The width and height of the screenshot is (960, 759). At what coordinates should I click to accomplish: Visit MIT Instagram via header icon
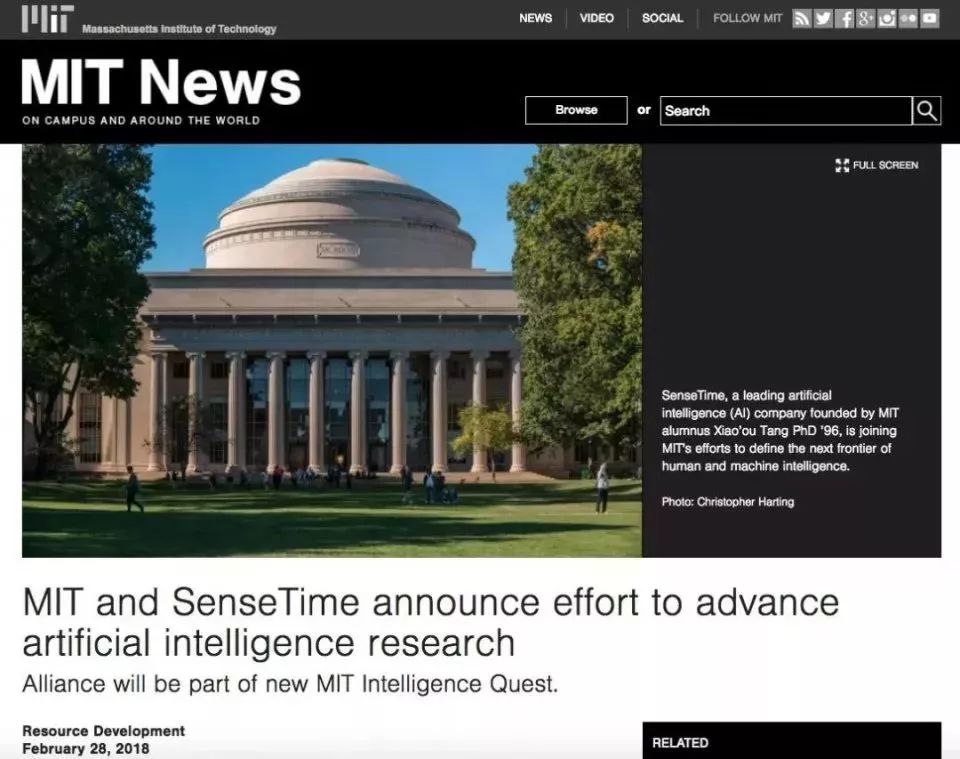pos(887,18)
